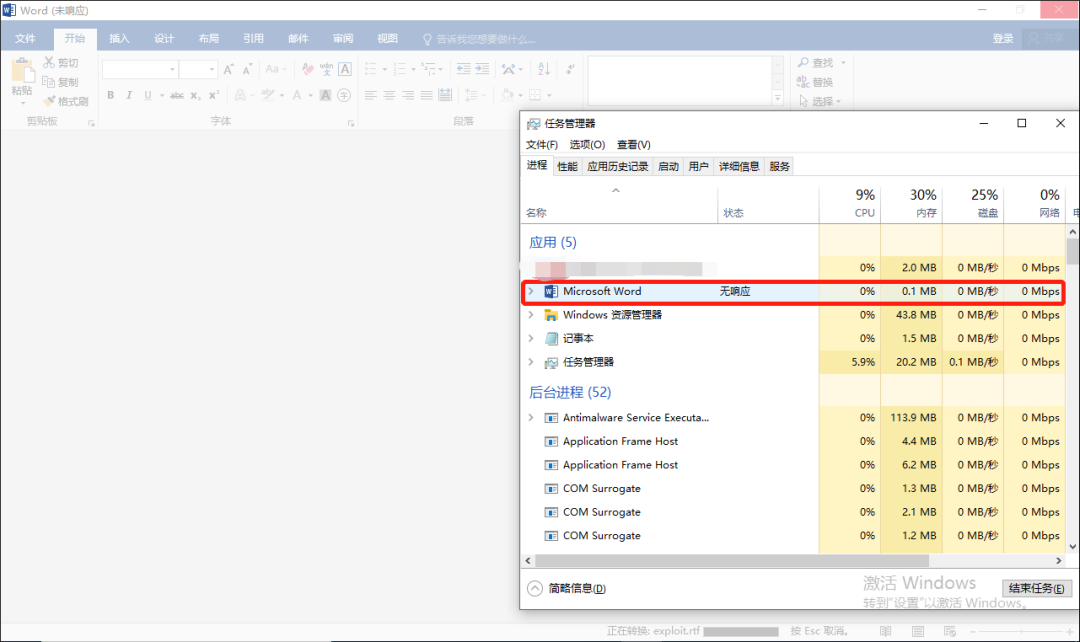Toggle Italic formatting in Word ribbon

click(128, 96)
